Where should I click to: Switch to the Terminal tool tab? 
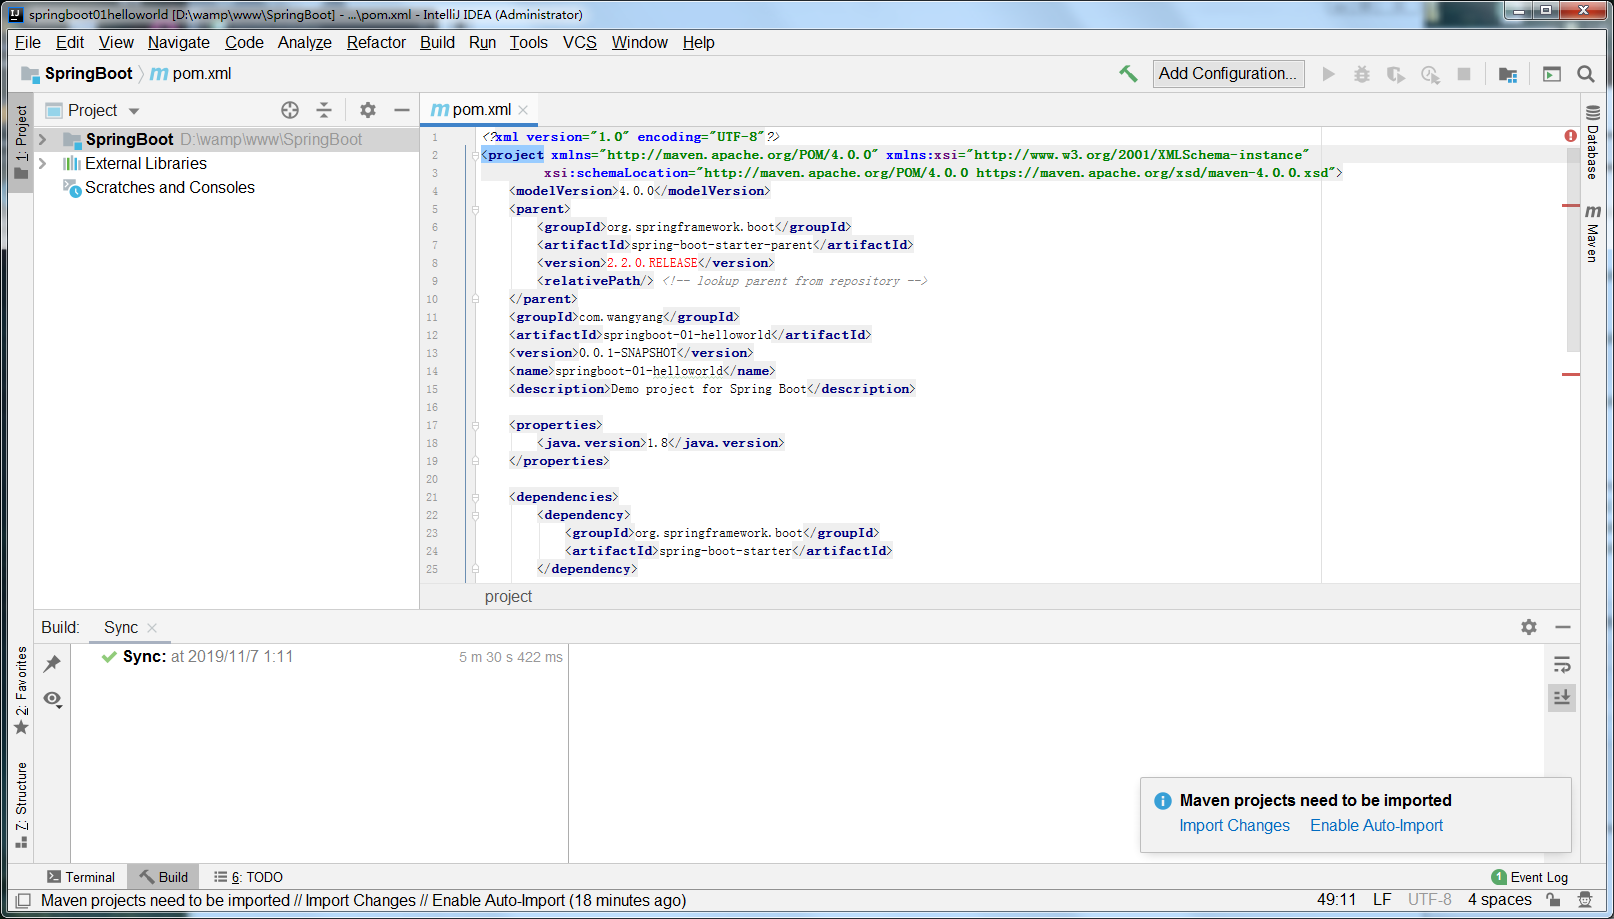click(x=81, y=877)
